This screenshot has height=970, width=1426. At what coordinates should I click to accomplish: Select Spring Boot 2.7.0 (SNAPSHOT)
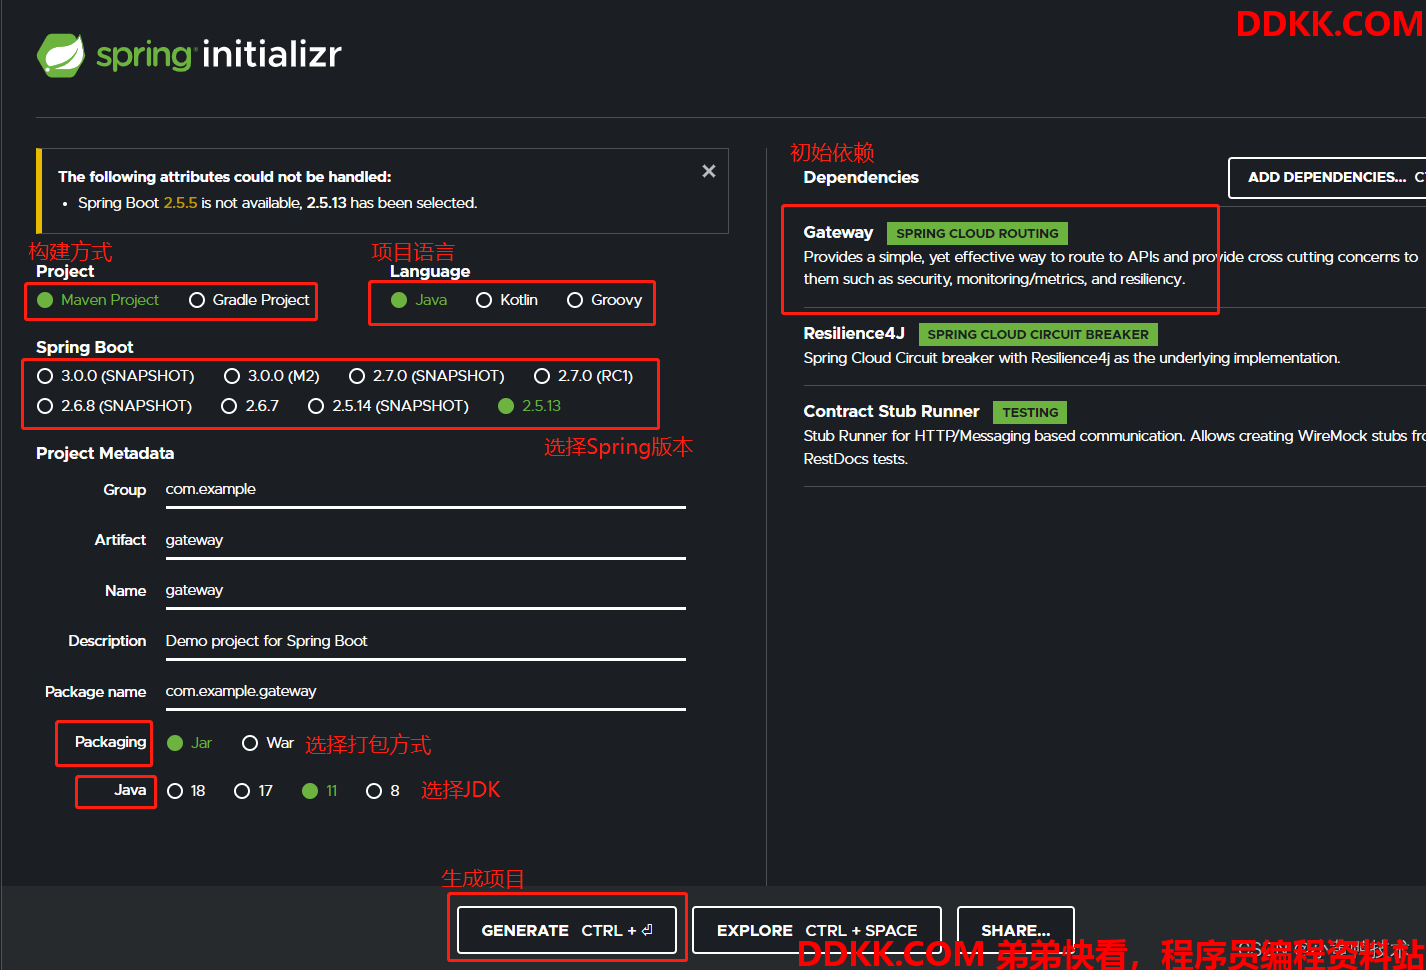(427, 376)
